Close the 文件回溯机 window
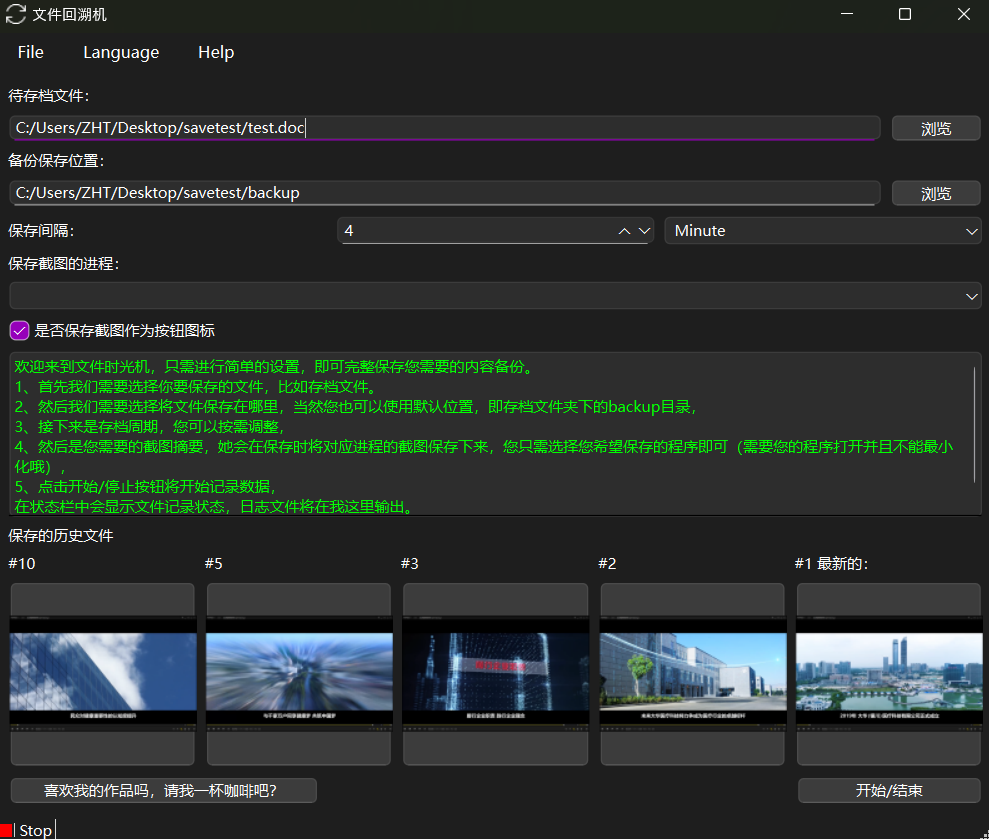This screenshot has height=839, width=989. 963,14
